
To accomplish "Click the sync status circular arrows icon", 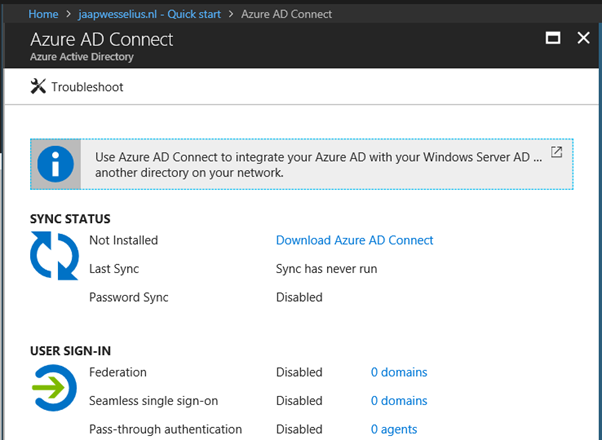I will (x=53, y=256).
